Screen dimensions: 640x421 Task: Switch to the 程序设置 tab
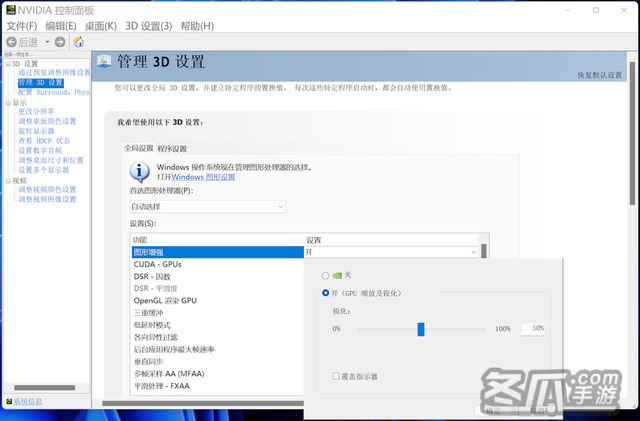172,149
